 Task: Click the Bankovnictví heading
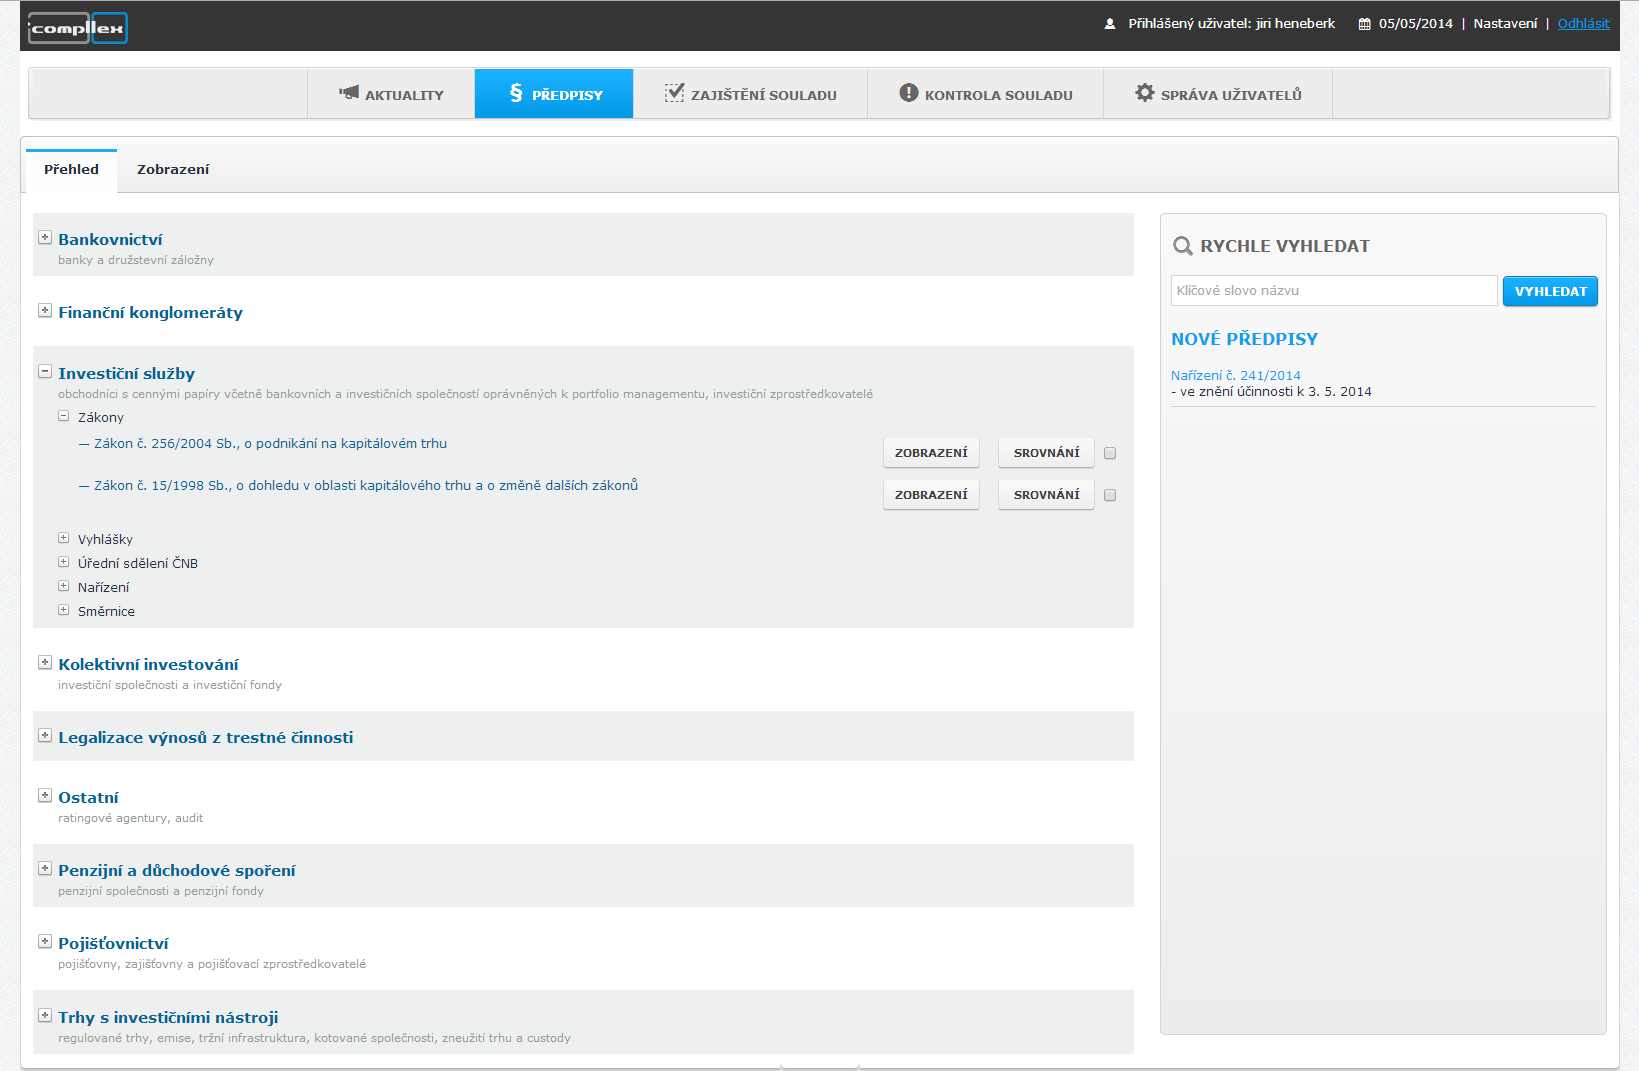(x=110, y=240)
